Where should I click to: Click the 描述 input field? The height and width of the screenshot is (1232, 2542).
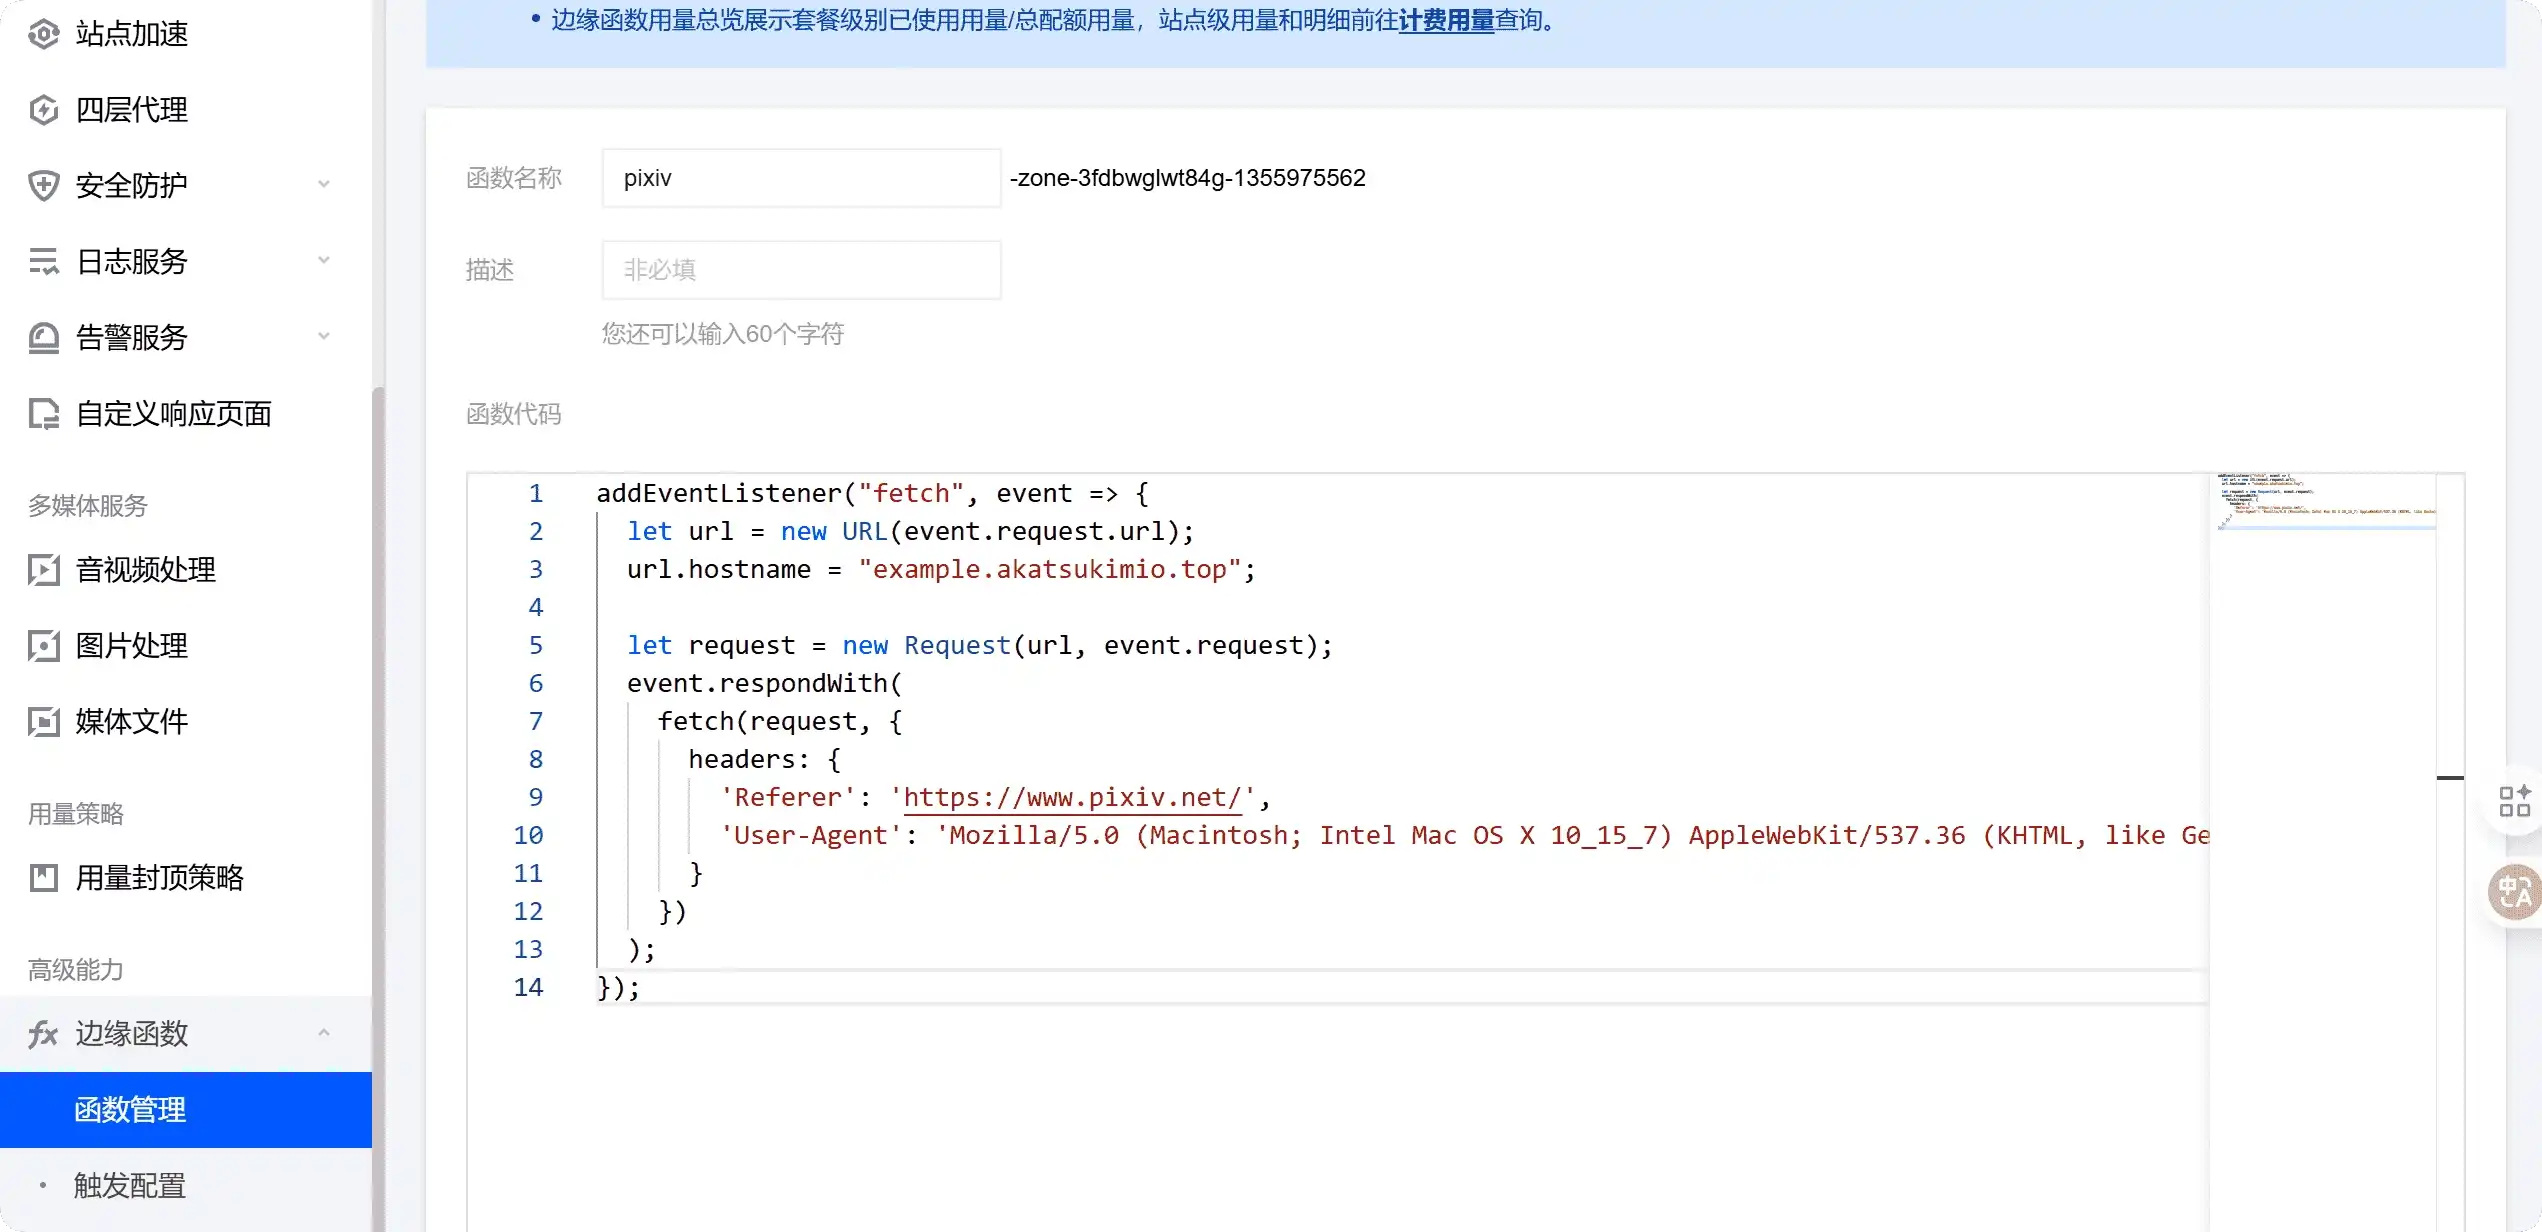(801, 270)
